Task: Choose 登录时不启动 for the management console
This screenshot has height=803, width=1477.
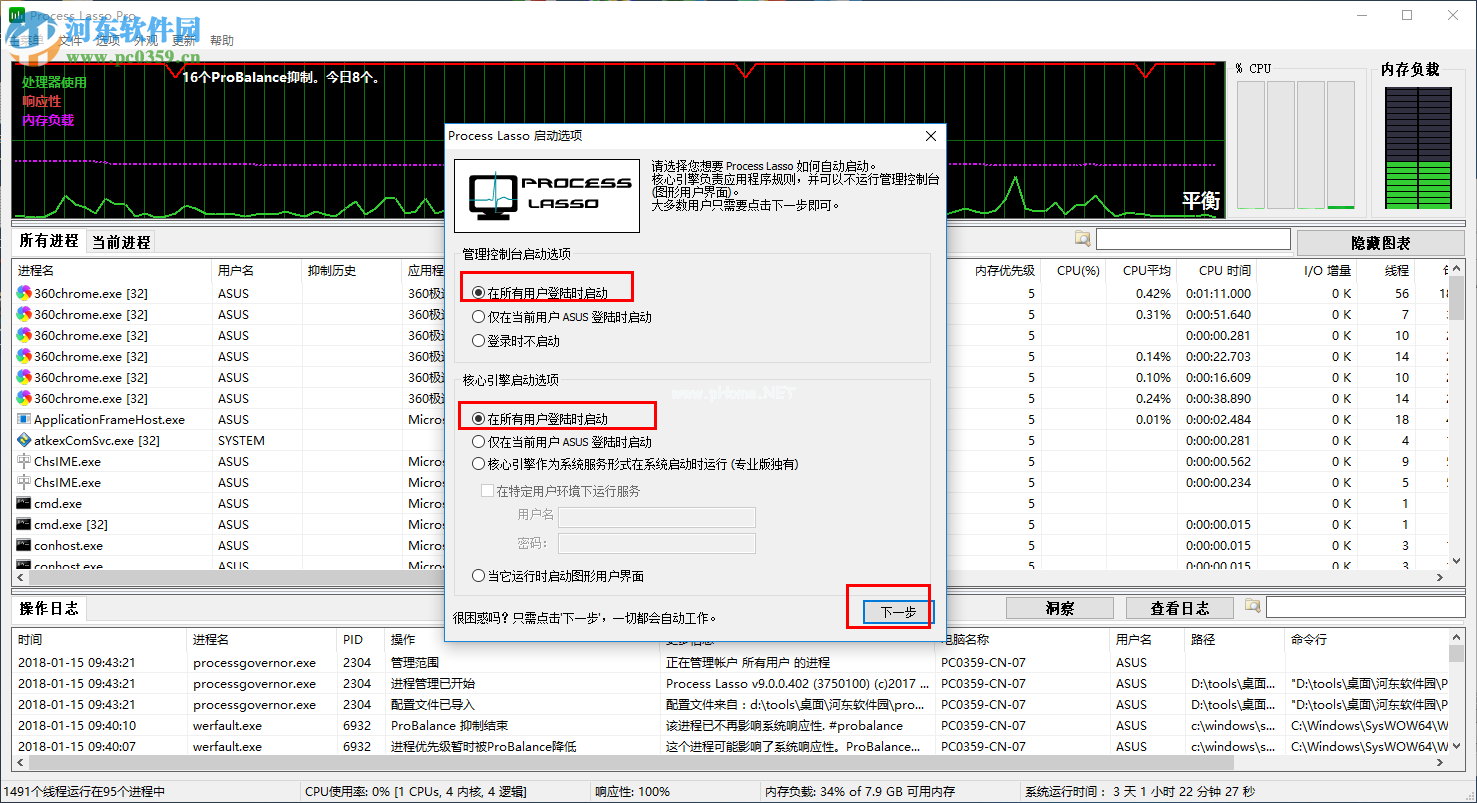Action: [516, 341]
